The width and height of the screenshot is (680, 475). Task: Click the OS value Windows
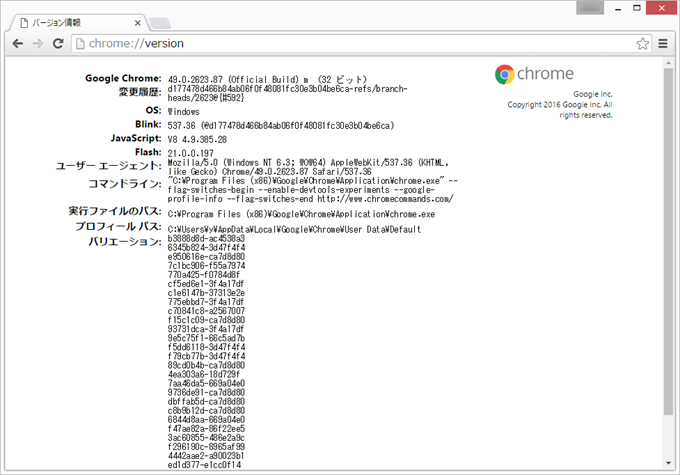click(183, 112)
